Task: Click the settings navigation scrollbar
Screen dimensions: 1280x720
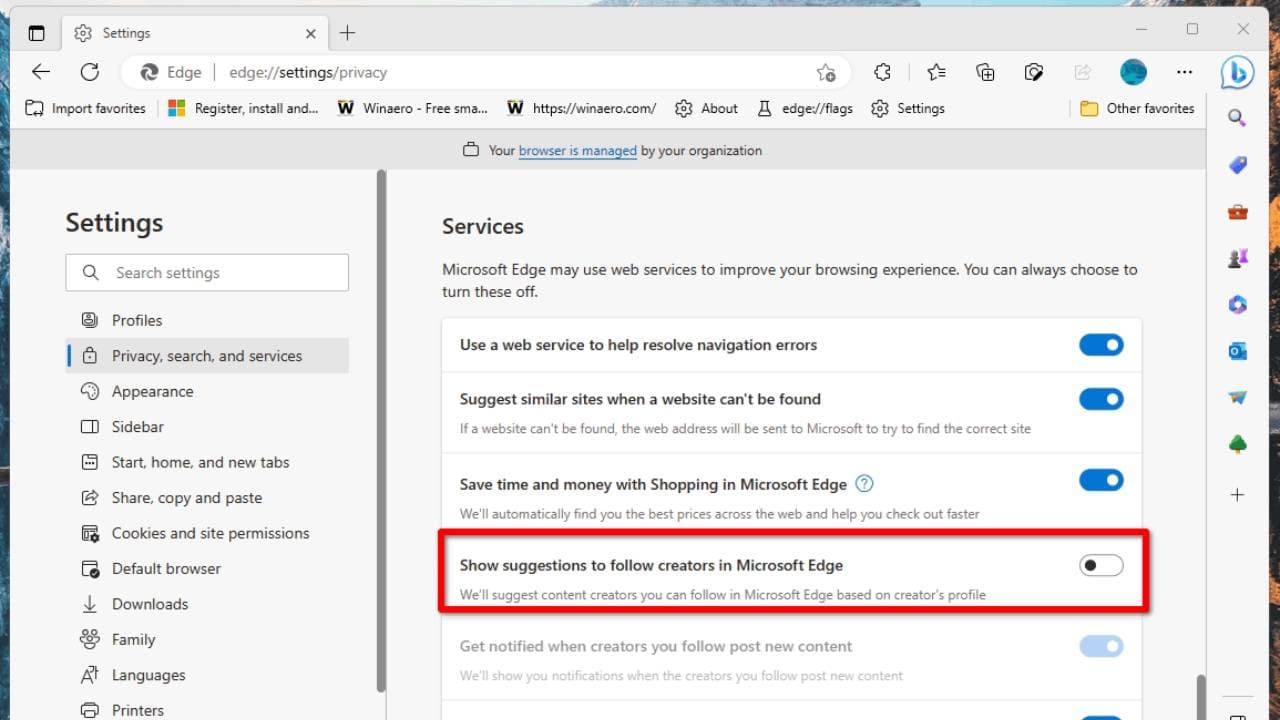Action: [x=381, y=430]
